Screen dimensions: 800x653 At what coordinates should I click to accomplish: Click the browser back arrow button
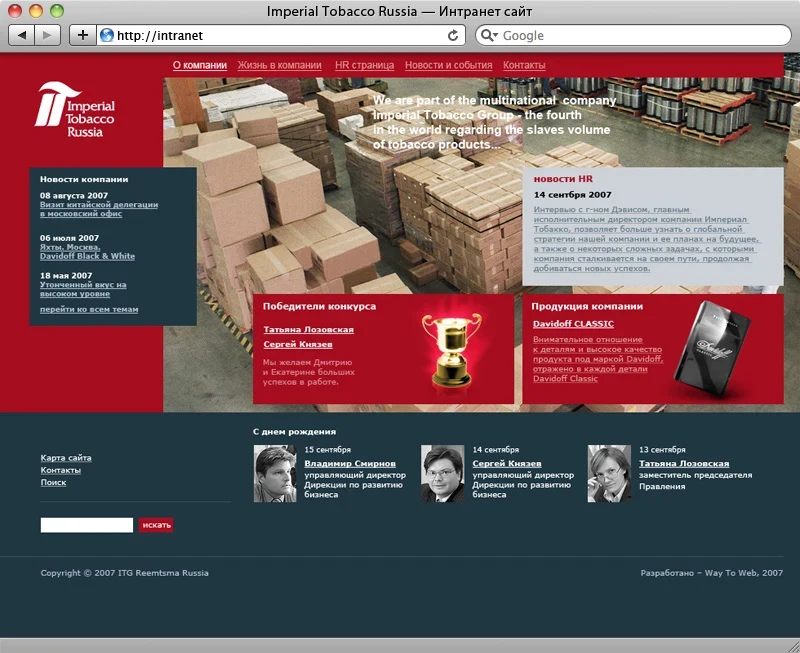pyautogui.click(x=21, y=35)
